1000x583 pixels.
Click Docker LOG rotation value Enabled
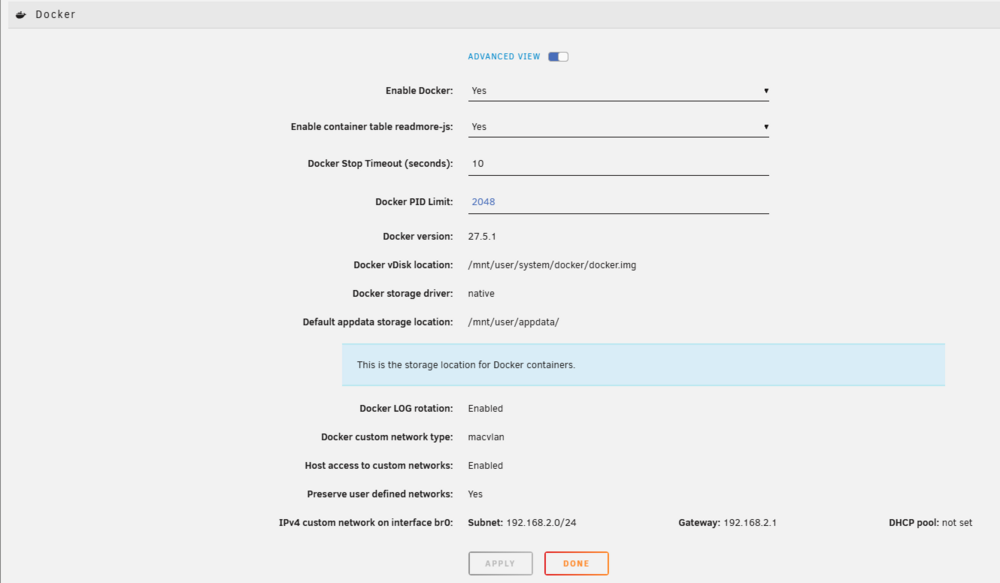(x=485, y=408)
